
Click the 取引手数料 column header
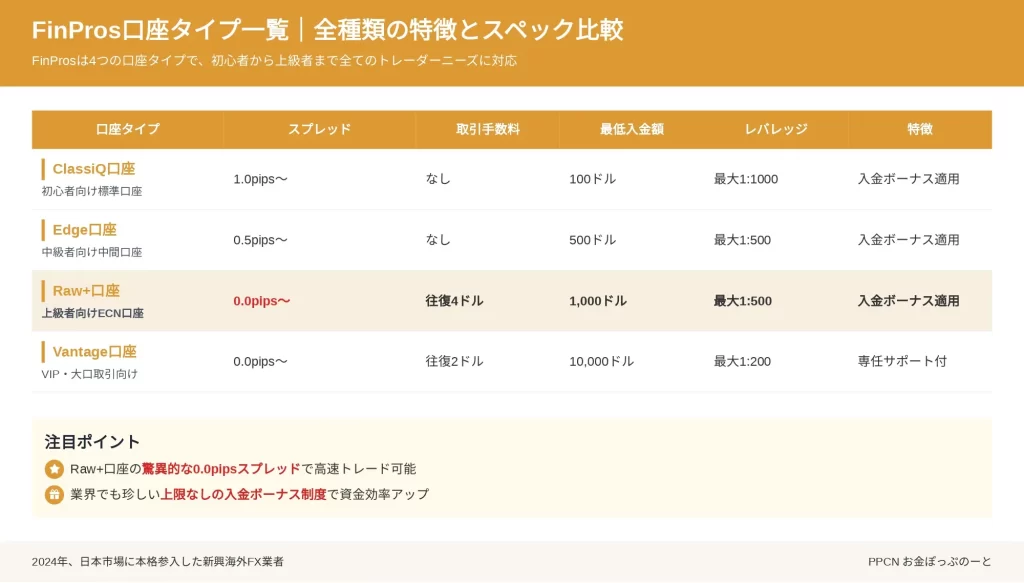[x=488, y=129]
